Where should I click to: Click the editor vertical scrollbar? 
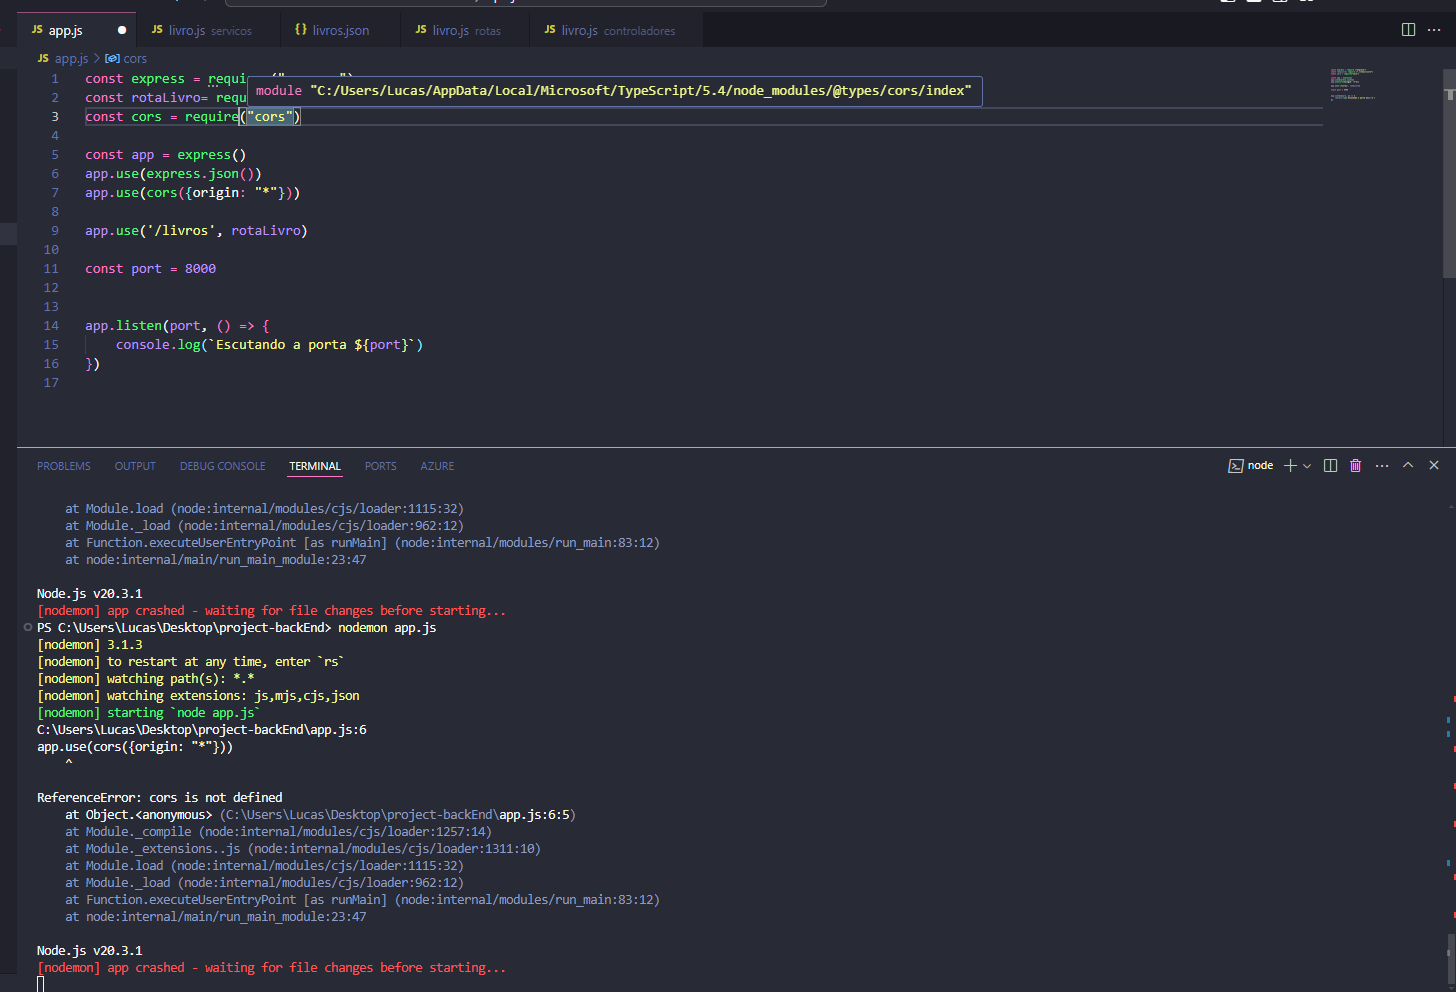1449,175
